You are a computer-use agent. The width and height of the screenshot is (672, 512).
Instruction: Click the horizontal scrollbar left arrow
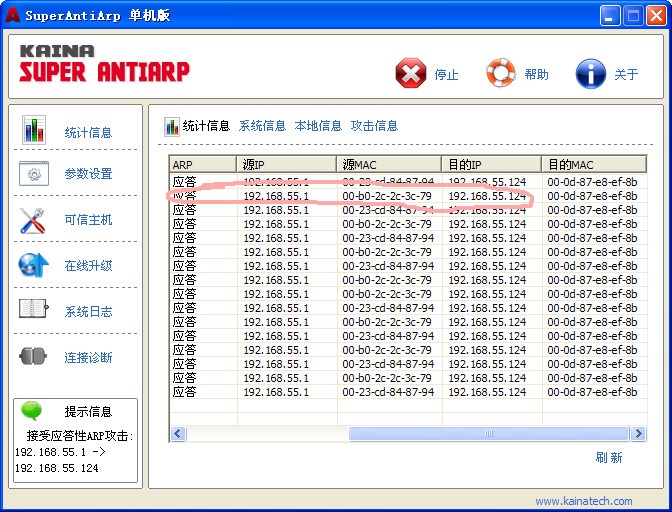click(178, 434)
